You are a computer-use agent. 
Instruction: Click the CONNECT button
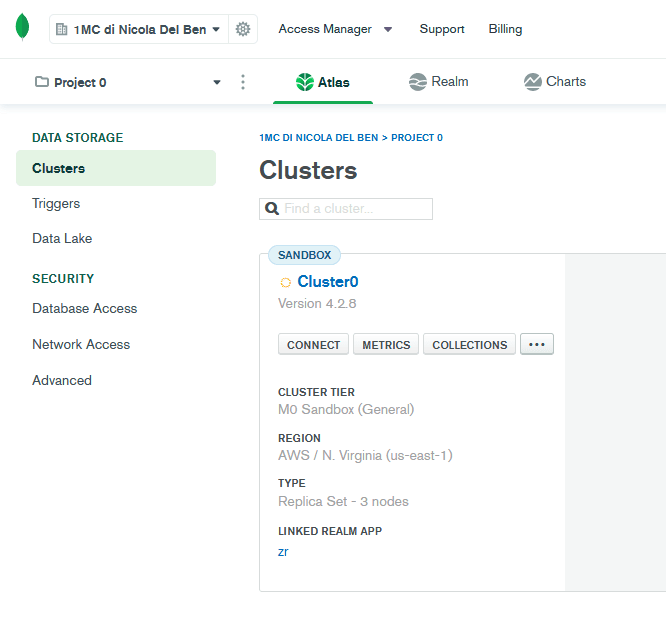(313, 344)
